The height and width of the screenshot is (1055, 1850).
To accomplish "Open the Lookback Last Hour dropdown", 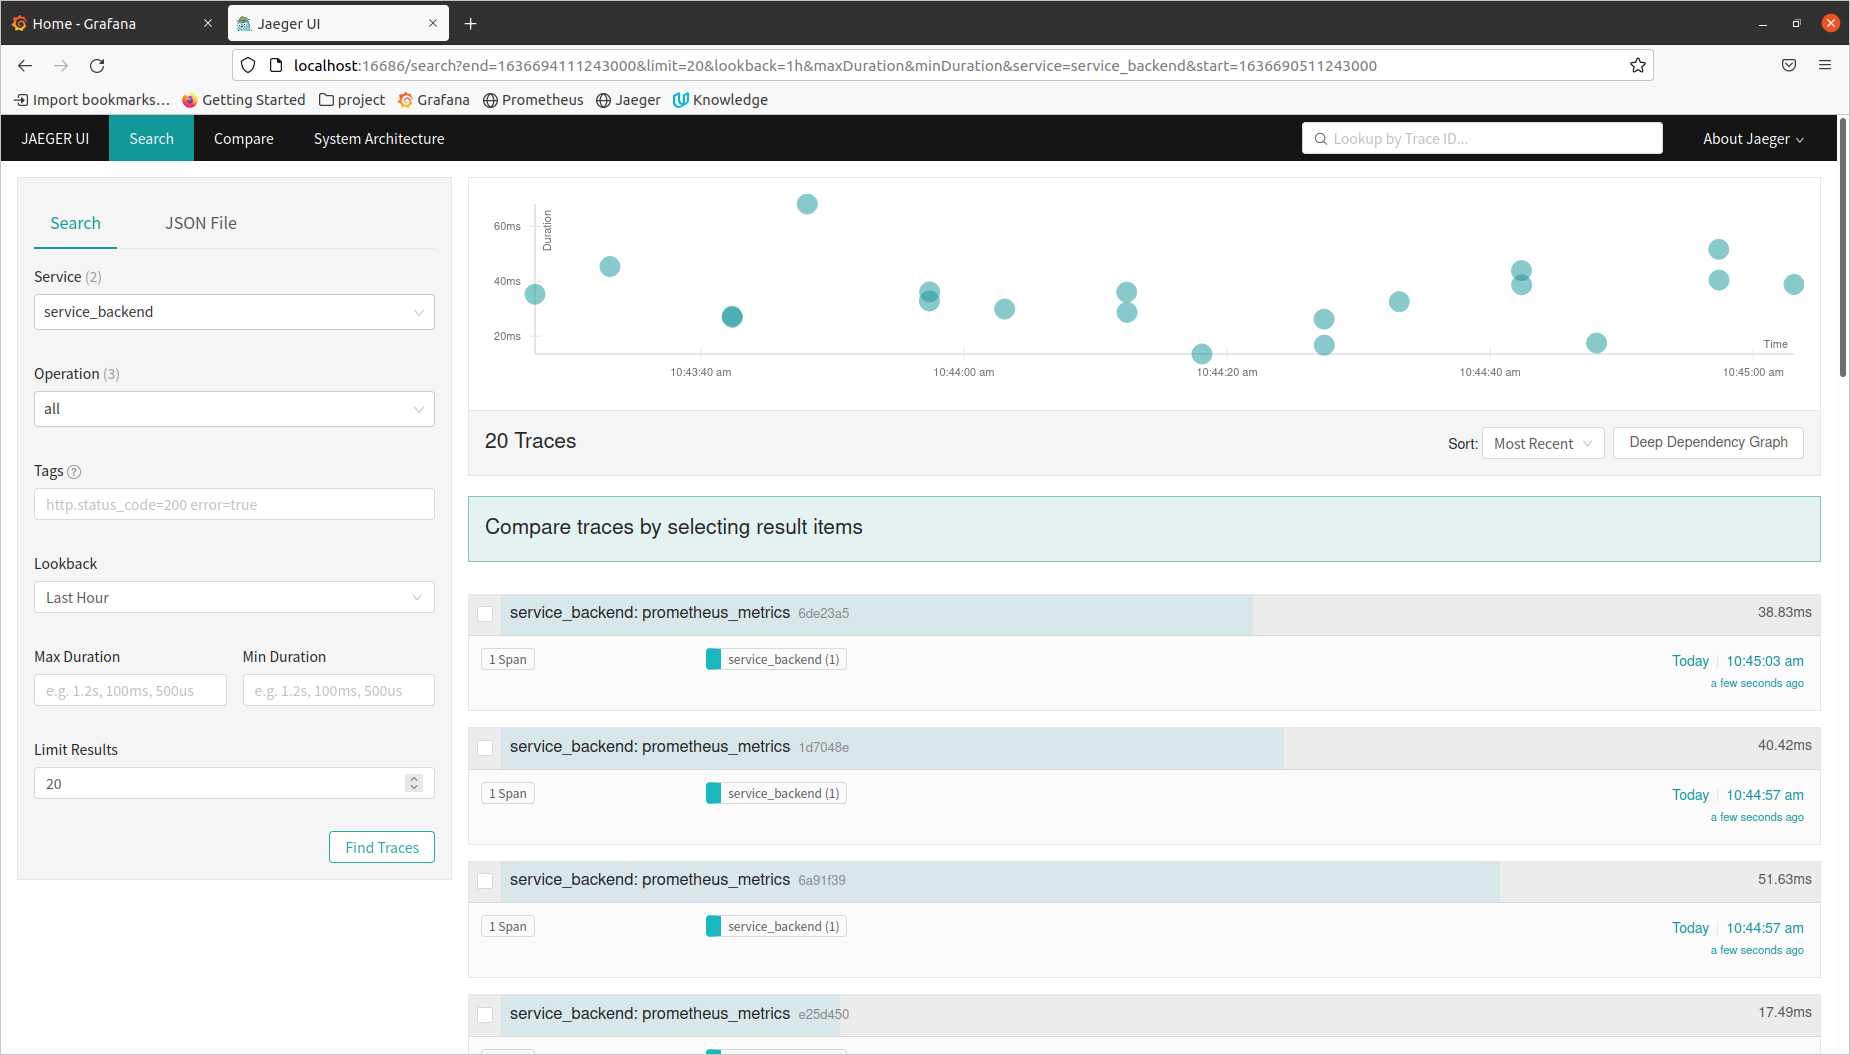I will pos(234,598).
